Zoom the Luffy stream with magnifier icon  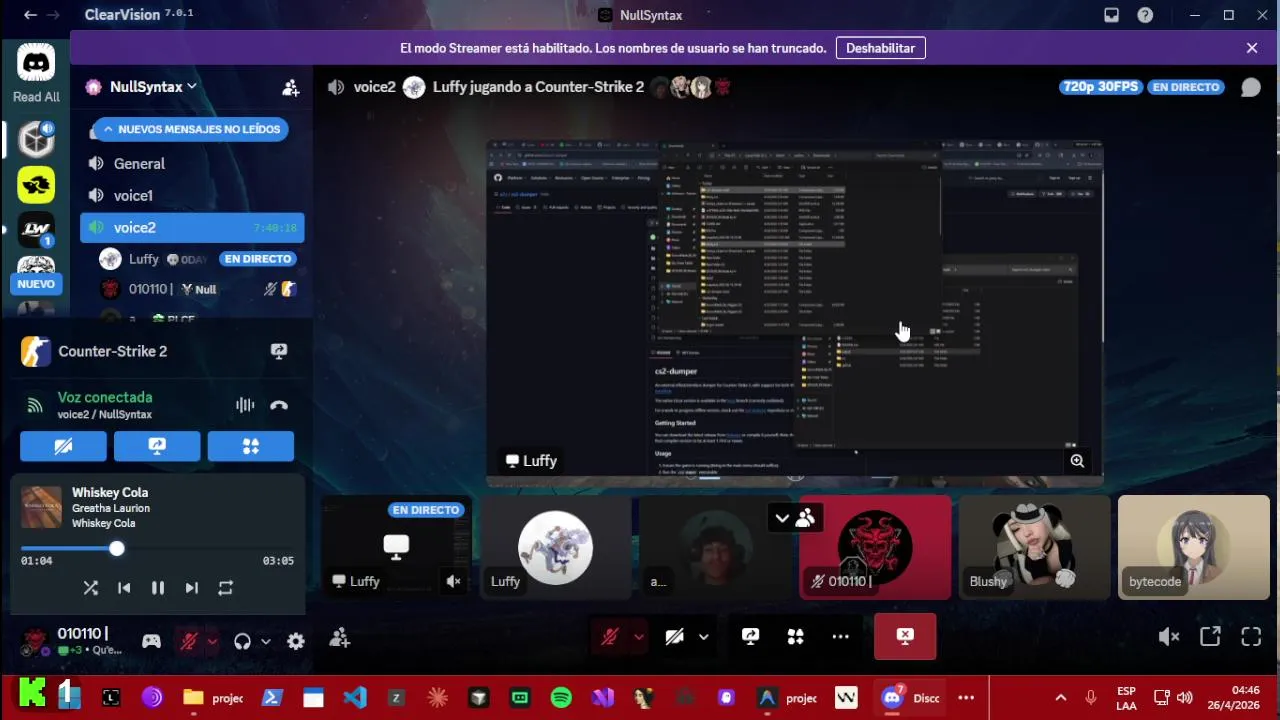pos(1077,461)
